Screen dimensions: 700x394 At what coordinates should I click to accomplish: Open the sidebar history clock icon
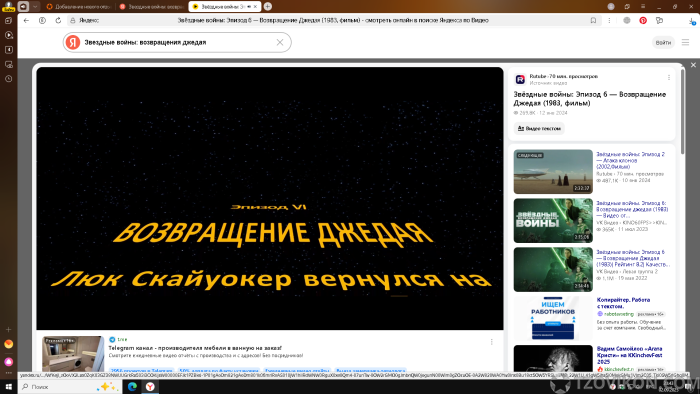[8, 79]
